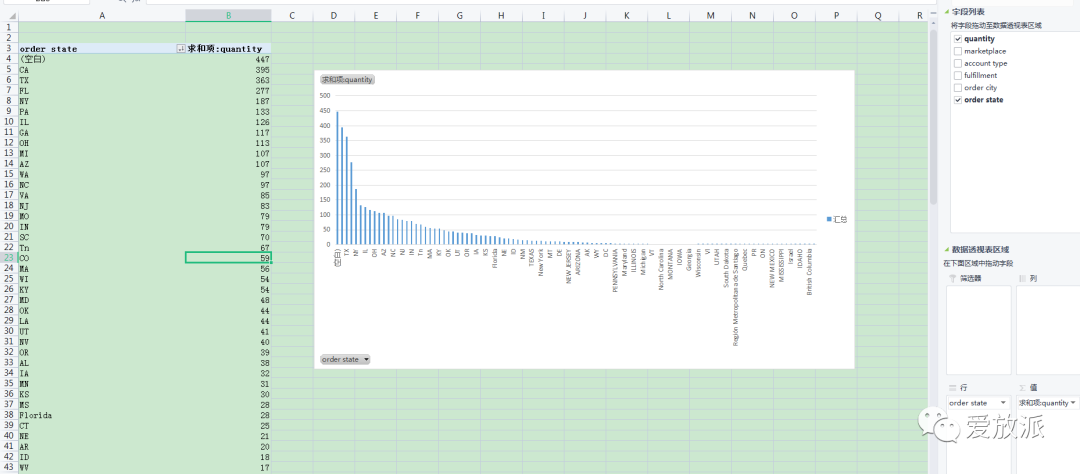Collapse the 数据透视表区域 section triangle

click(x=946, y=249)
